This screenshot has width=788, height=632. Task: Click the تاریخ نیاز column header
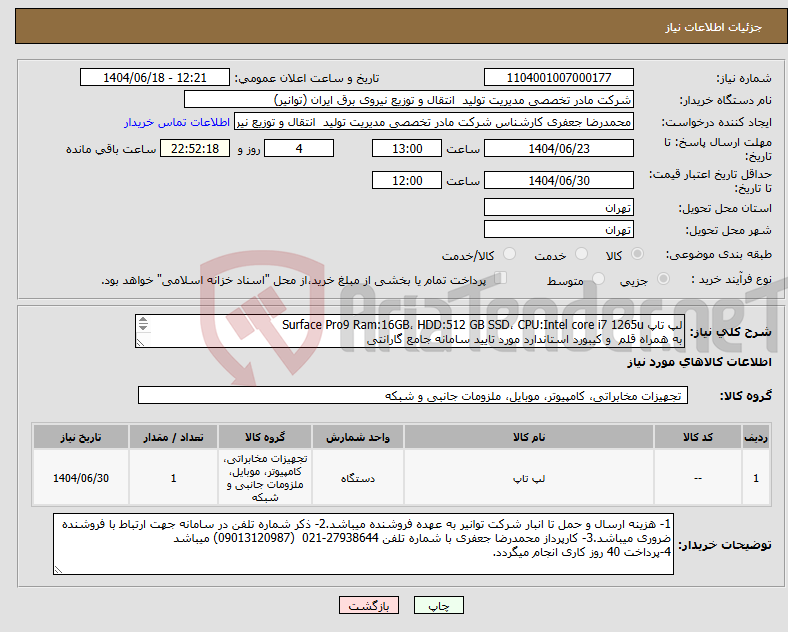[x=81, y=437]
